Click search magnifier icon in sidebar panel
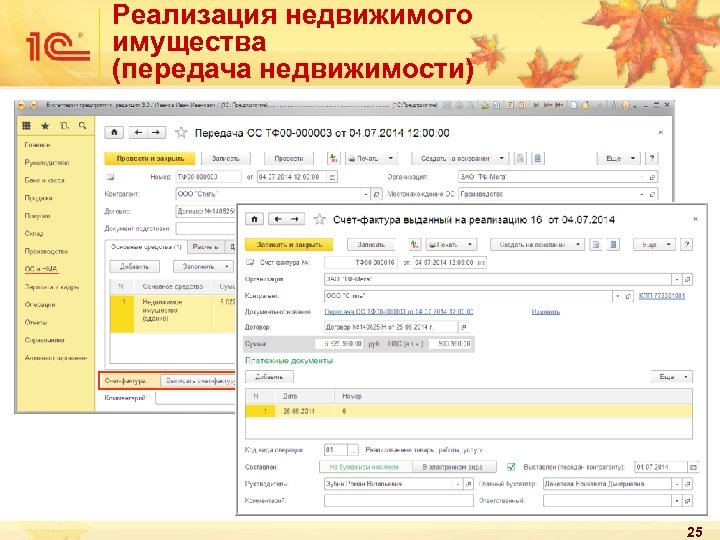This screenshot has width=720, height=540. [82, 125]
